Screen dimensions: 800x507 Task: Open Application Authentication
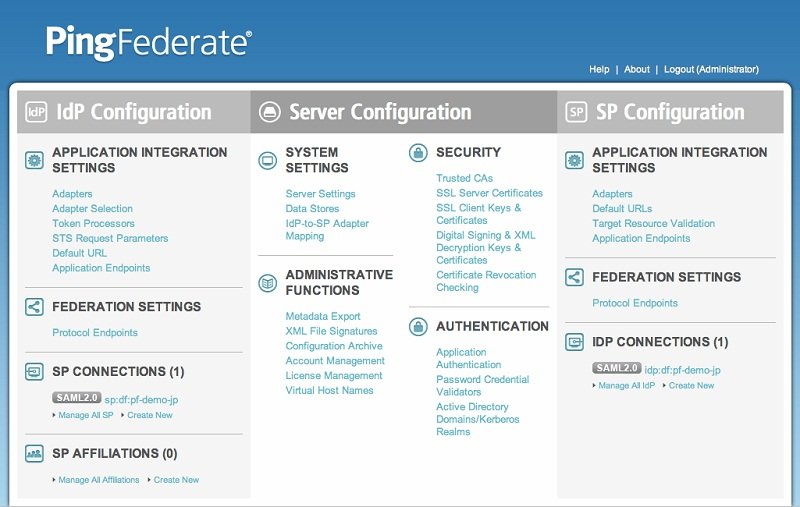click(x=468, y=359)
